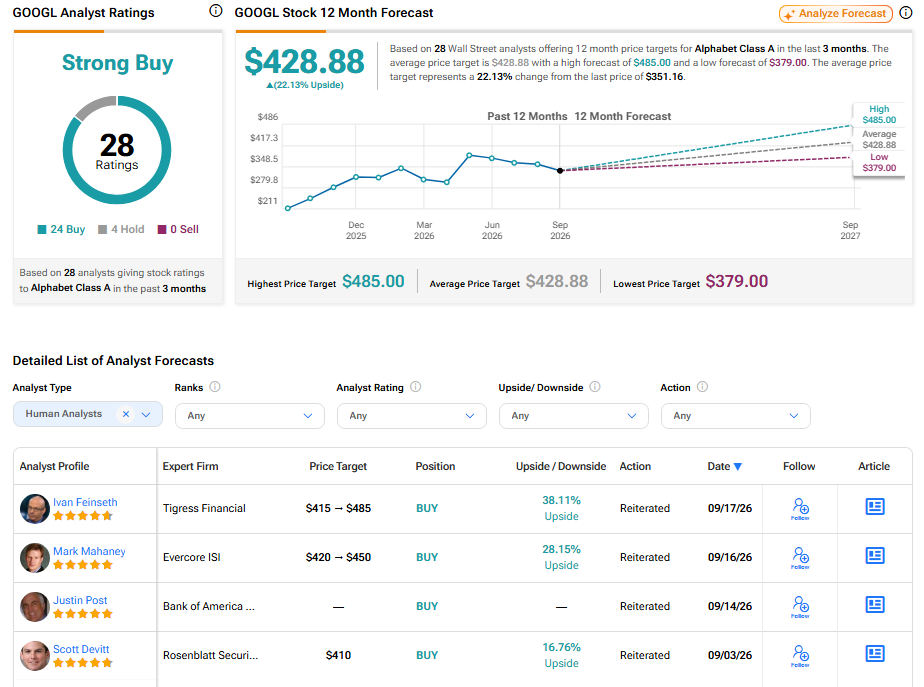Click Mark Mahaney's profile photo
This screenshot has width=924, height=687.
pyautogui.click(x=34, y=557)
